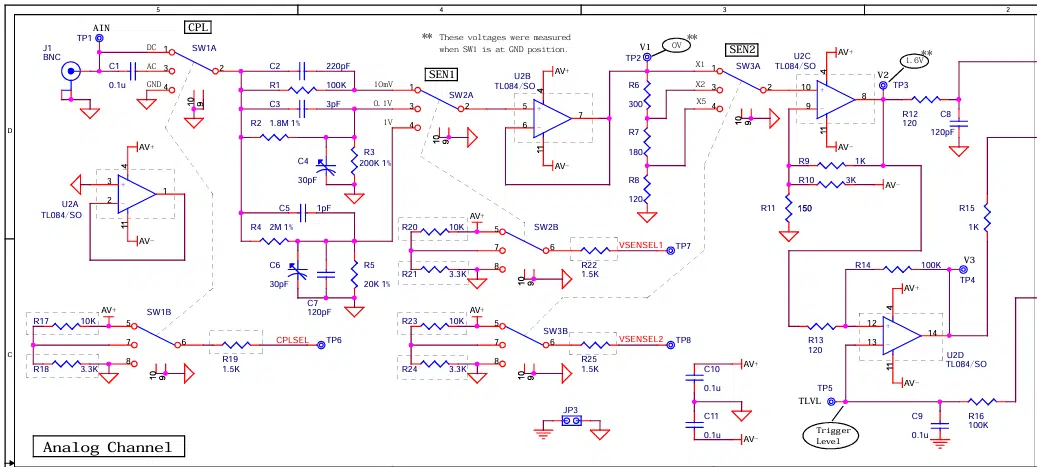Select the SW3B switch label
This screenshot has height=467, width=1037.
point(556,330)
